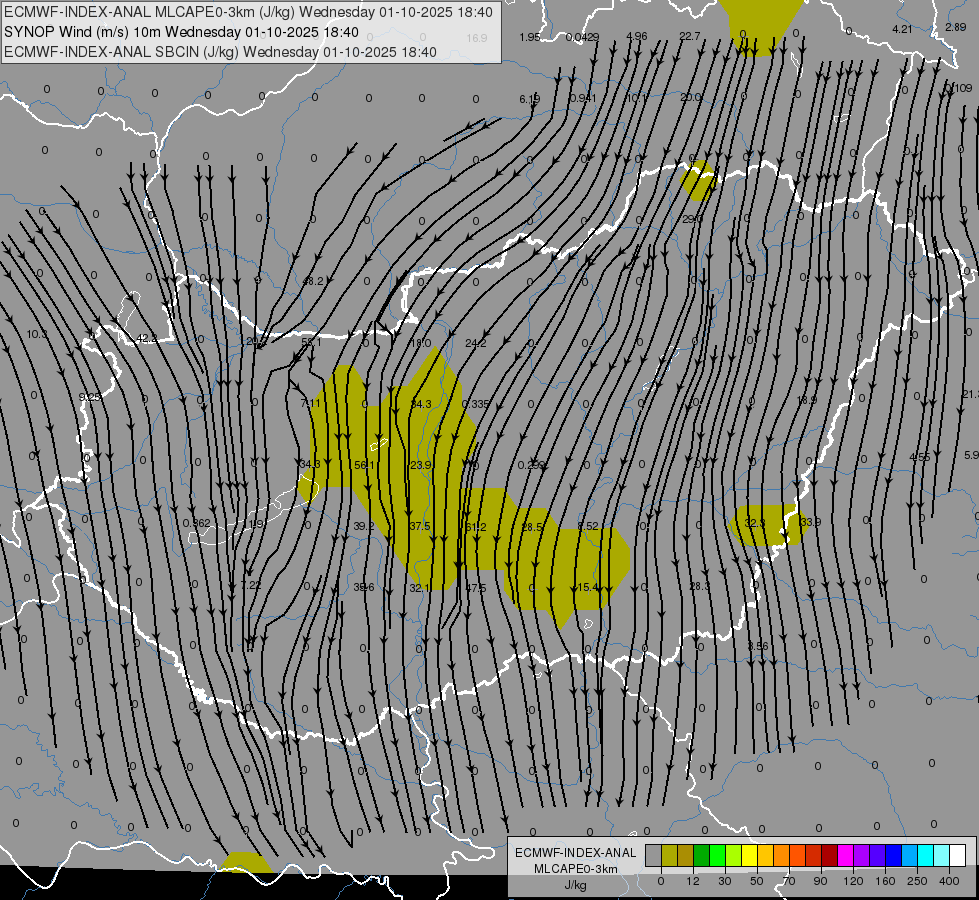The width and height of the screenshot is (979, 900).
Task: Click the map value 0.941
Action: click(583, 98)
